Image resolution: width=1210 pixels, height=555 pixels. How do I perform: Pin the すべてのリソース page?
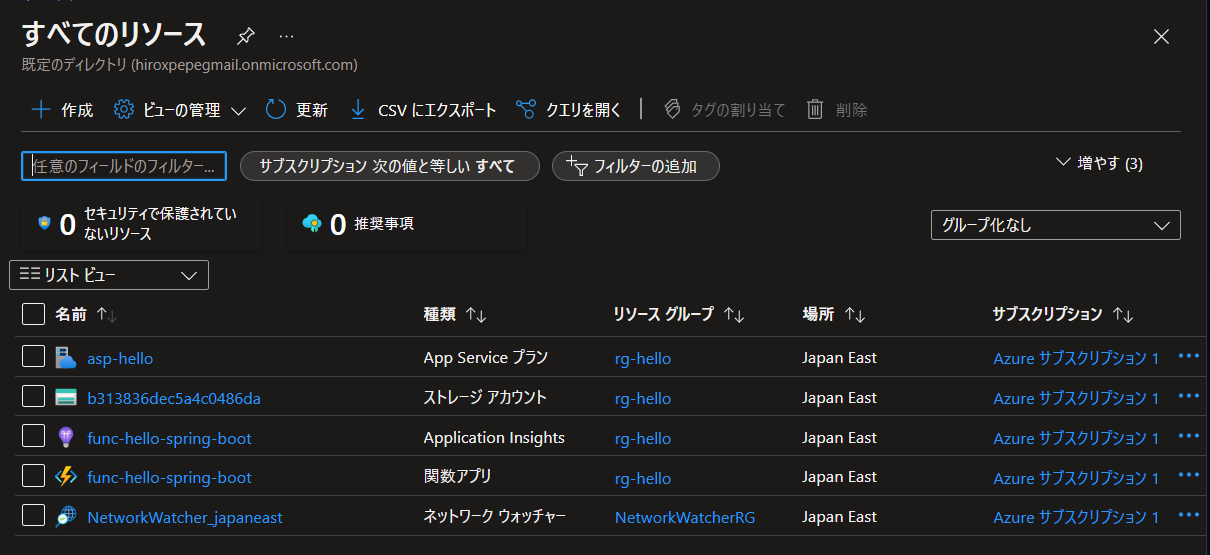coord(245,36)
